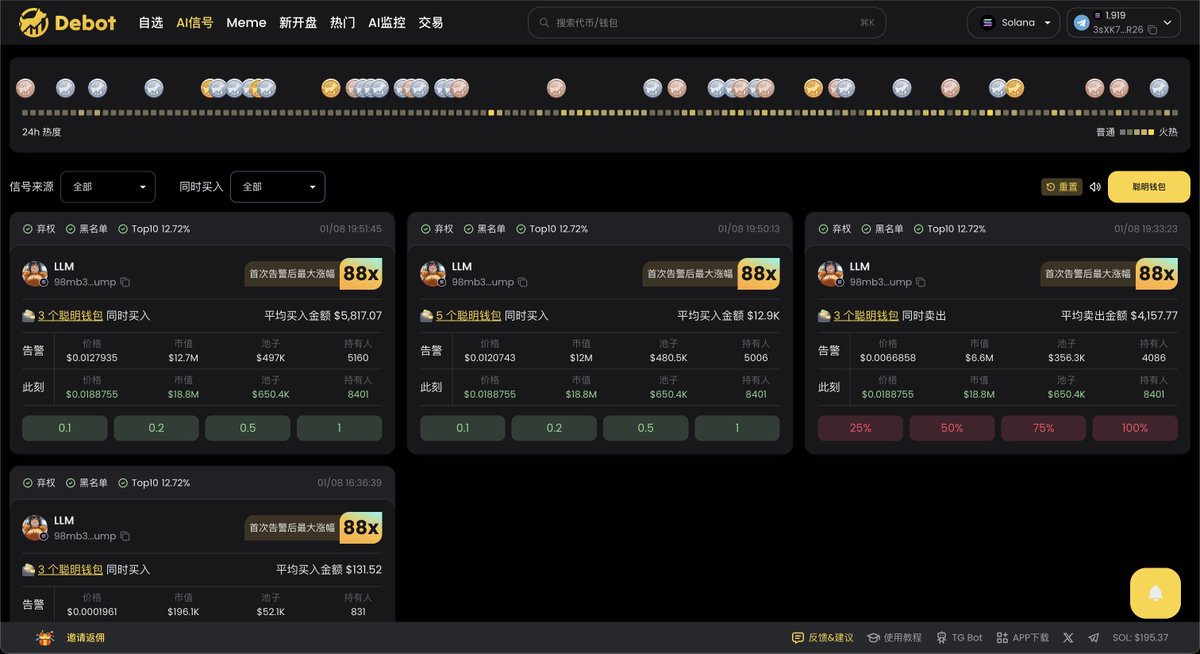This screenshot has height=654, width=1200.
Task: Open the Telegram paper-plane icon in footer
Action: click(x=1093, y=638)
